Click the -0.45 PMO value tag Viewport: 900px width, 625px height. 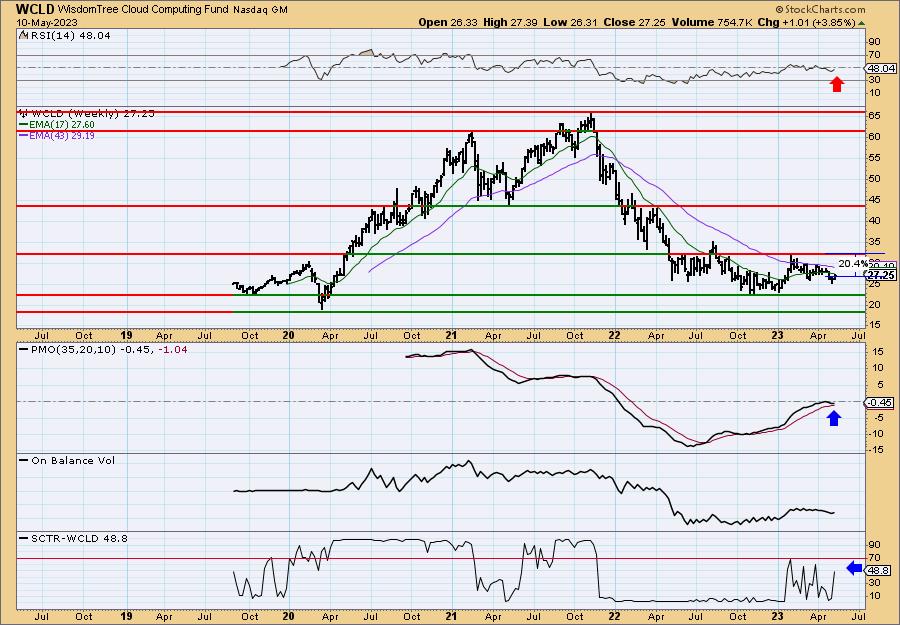[x=879, y=402]
